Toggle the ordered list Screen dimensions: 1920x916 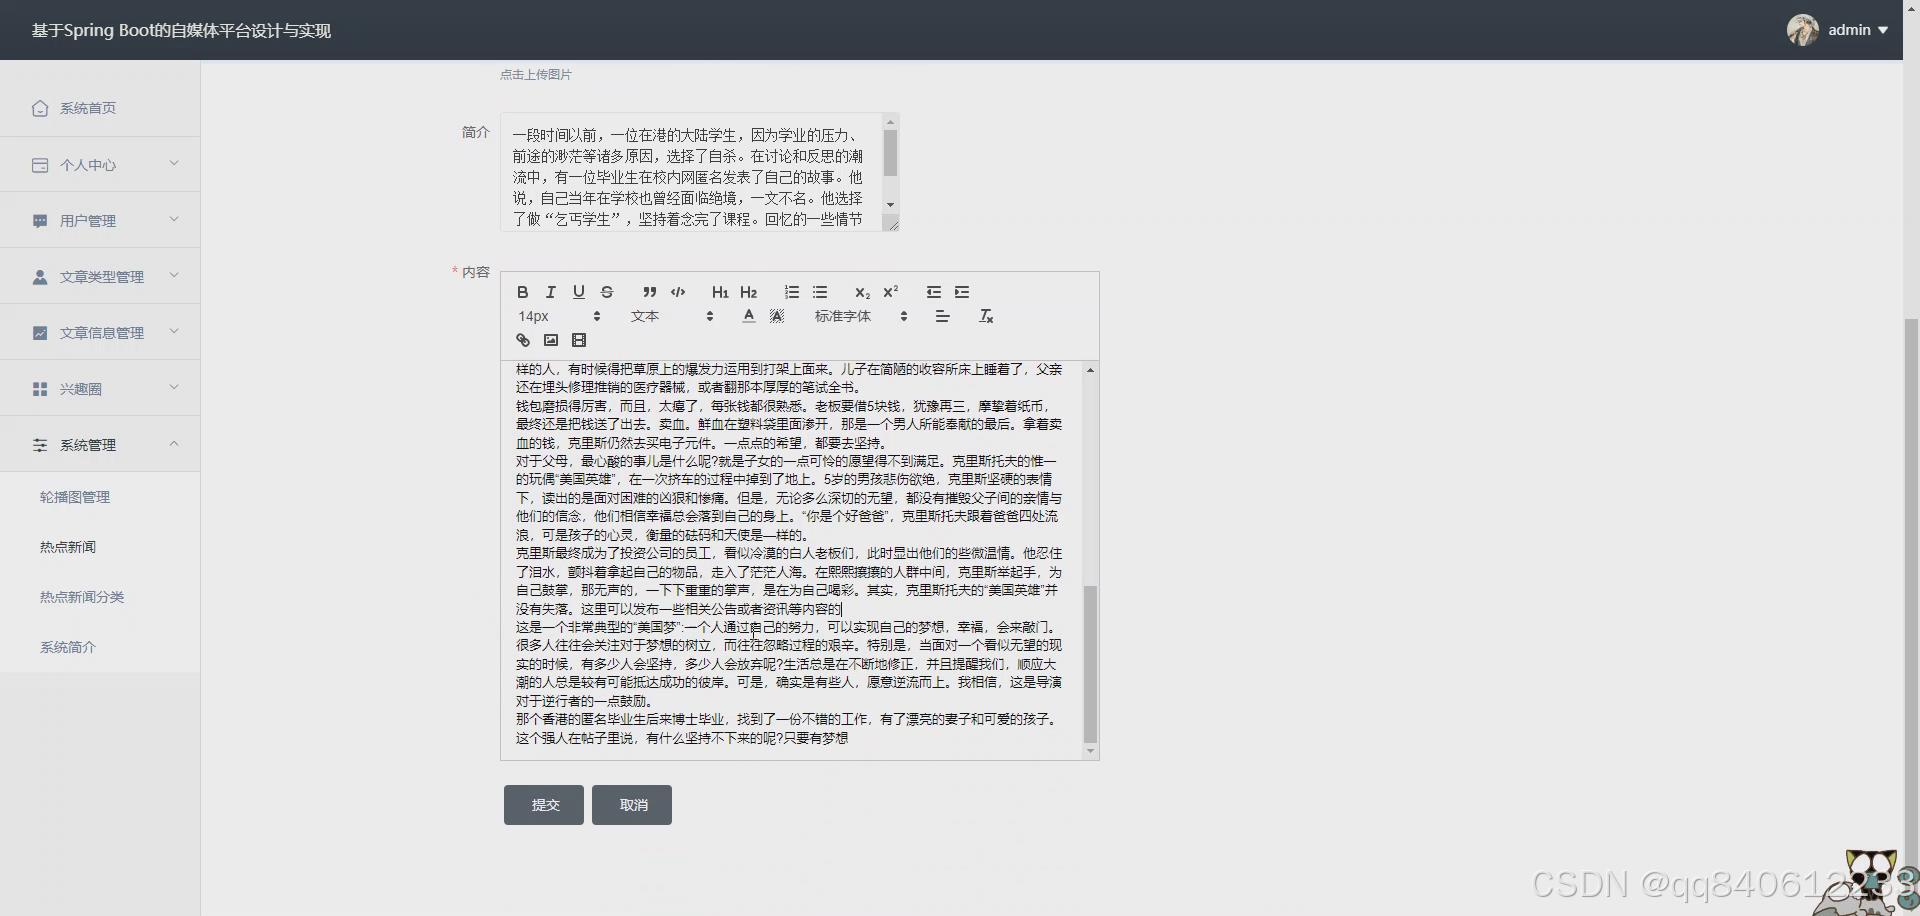791,291
